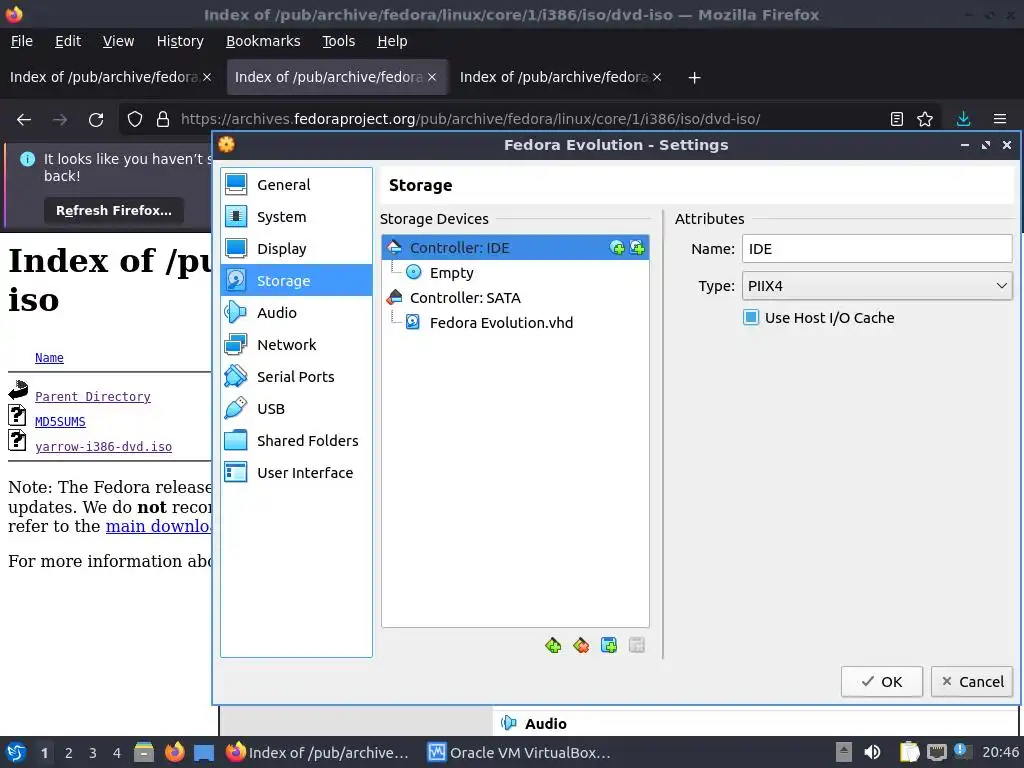The height and width of the screenshot is (768, 1024).
Task: Click Refresh Firefox button
Action: [114, 210]
